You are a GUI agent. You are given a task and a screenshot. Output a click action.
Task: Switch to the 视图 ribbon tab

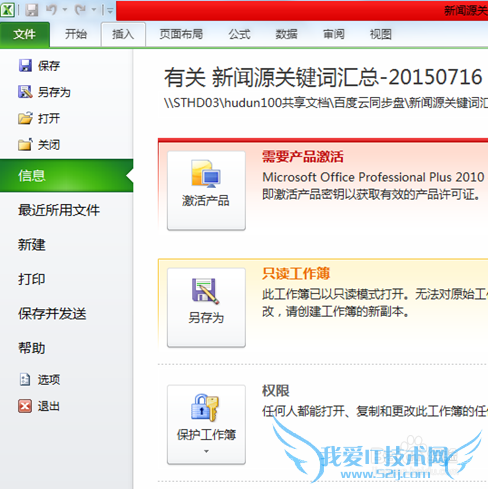[x=381, y=34]
